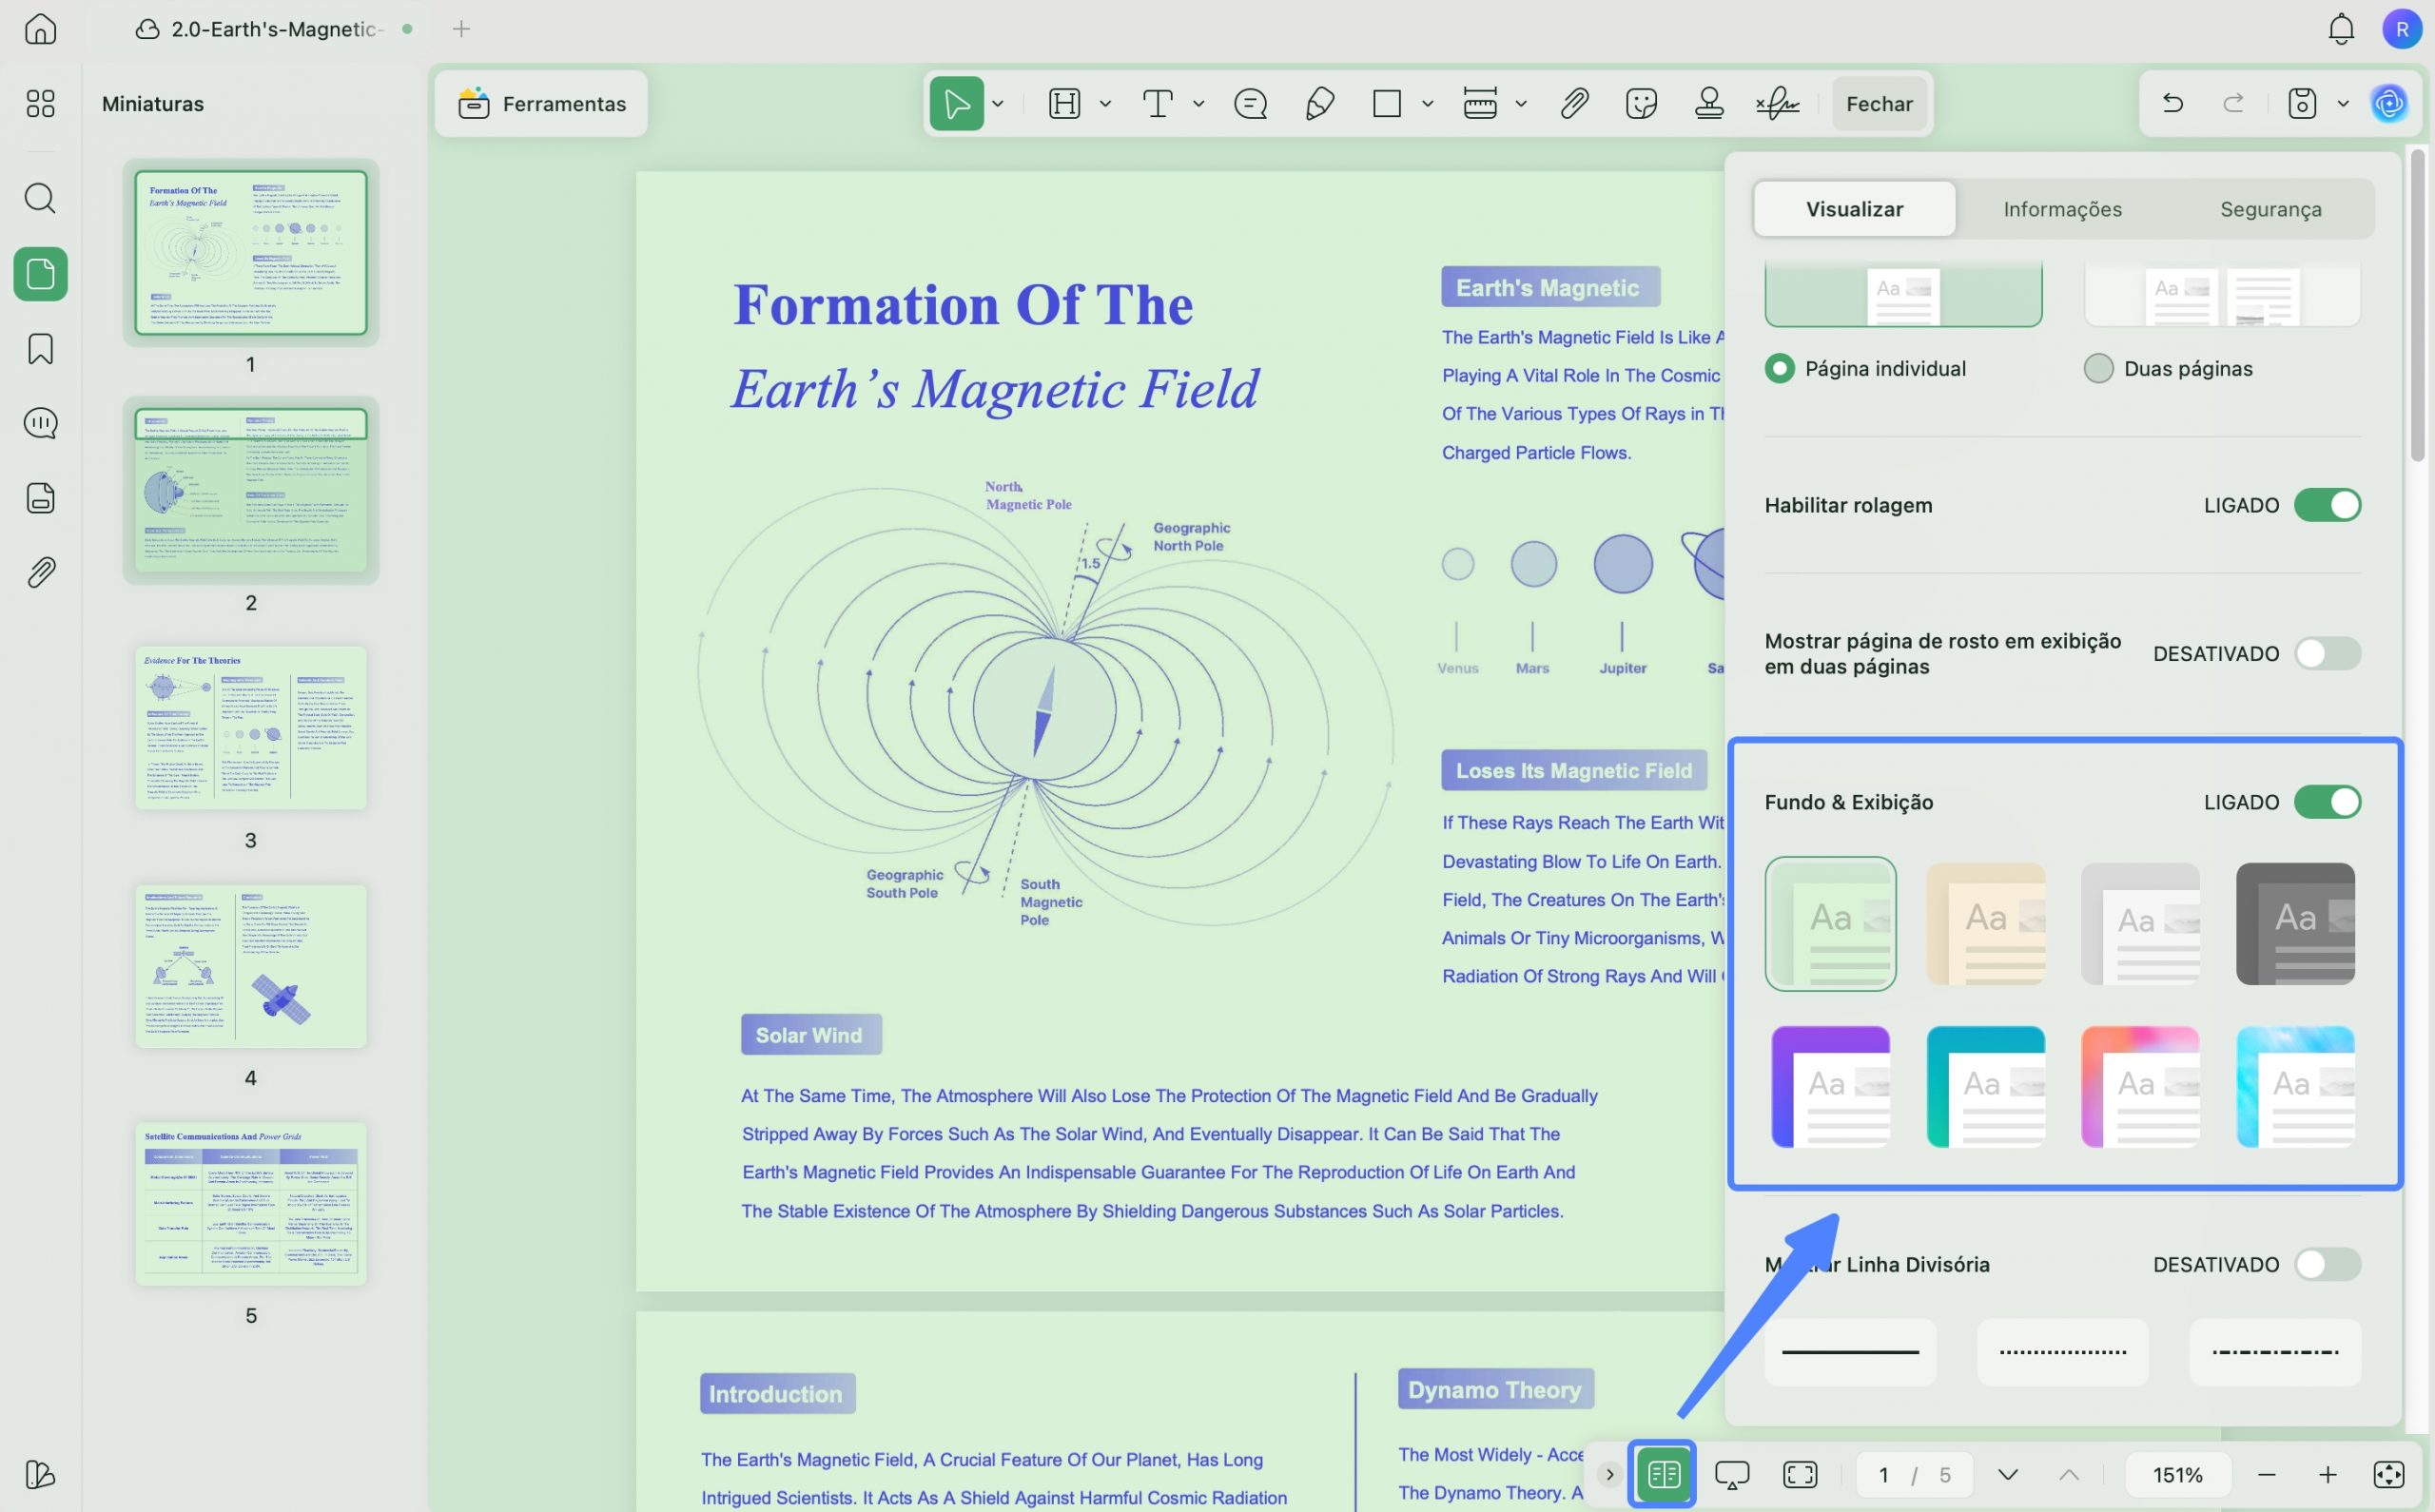Go to next page down arrow

pyautogui.click(x=2008, y=1474)
